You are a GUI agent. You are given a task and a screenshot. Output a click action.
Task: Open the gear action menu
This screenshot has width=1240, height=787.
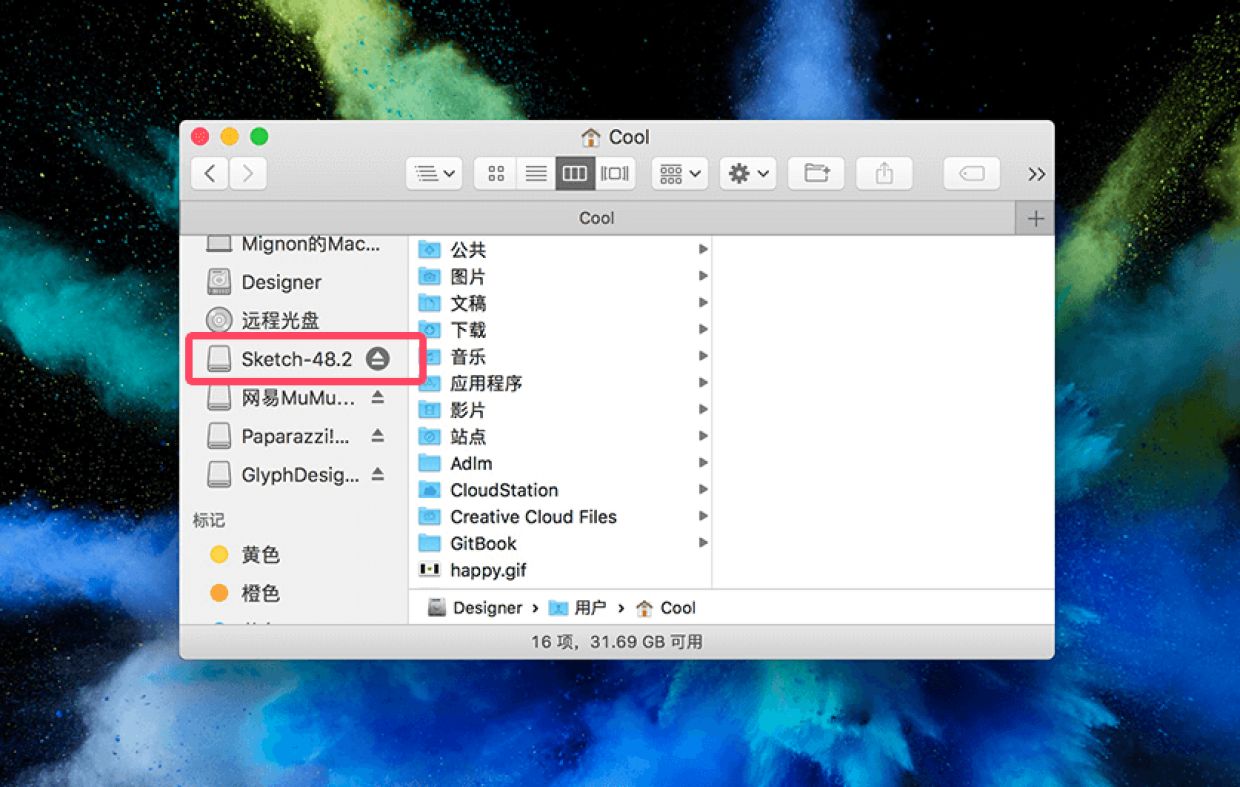tap(748, 173)
